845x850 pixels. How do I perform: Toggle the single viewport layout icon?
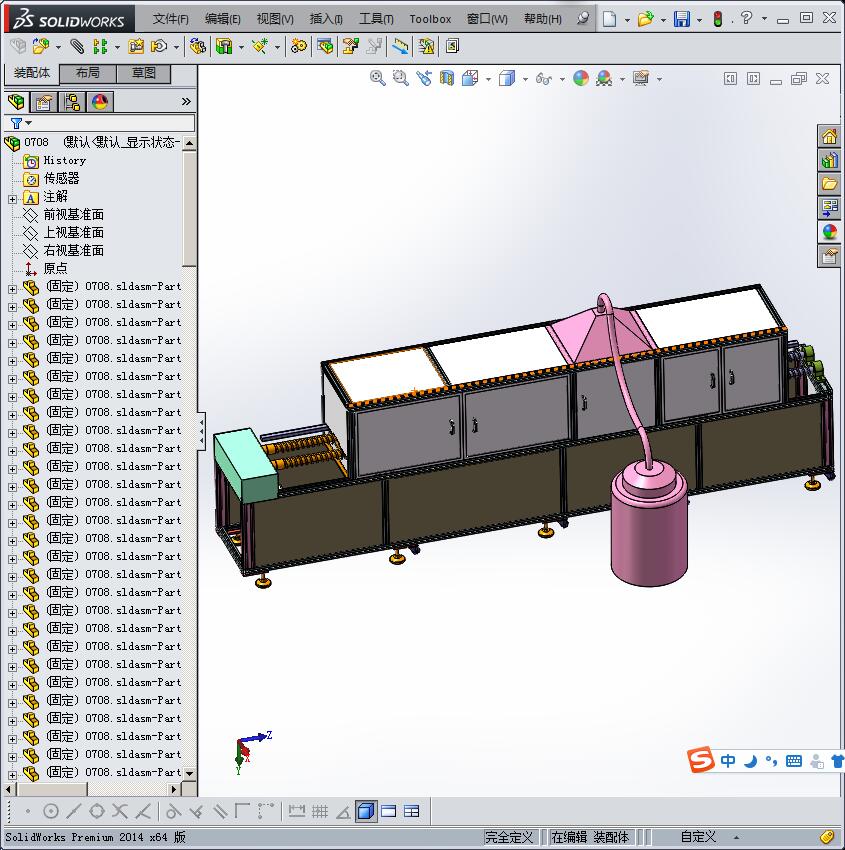point(389,811)
